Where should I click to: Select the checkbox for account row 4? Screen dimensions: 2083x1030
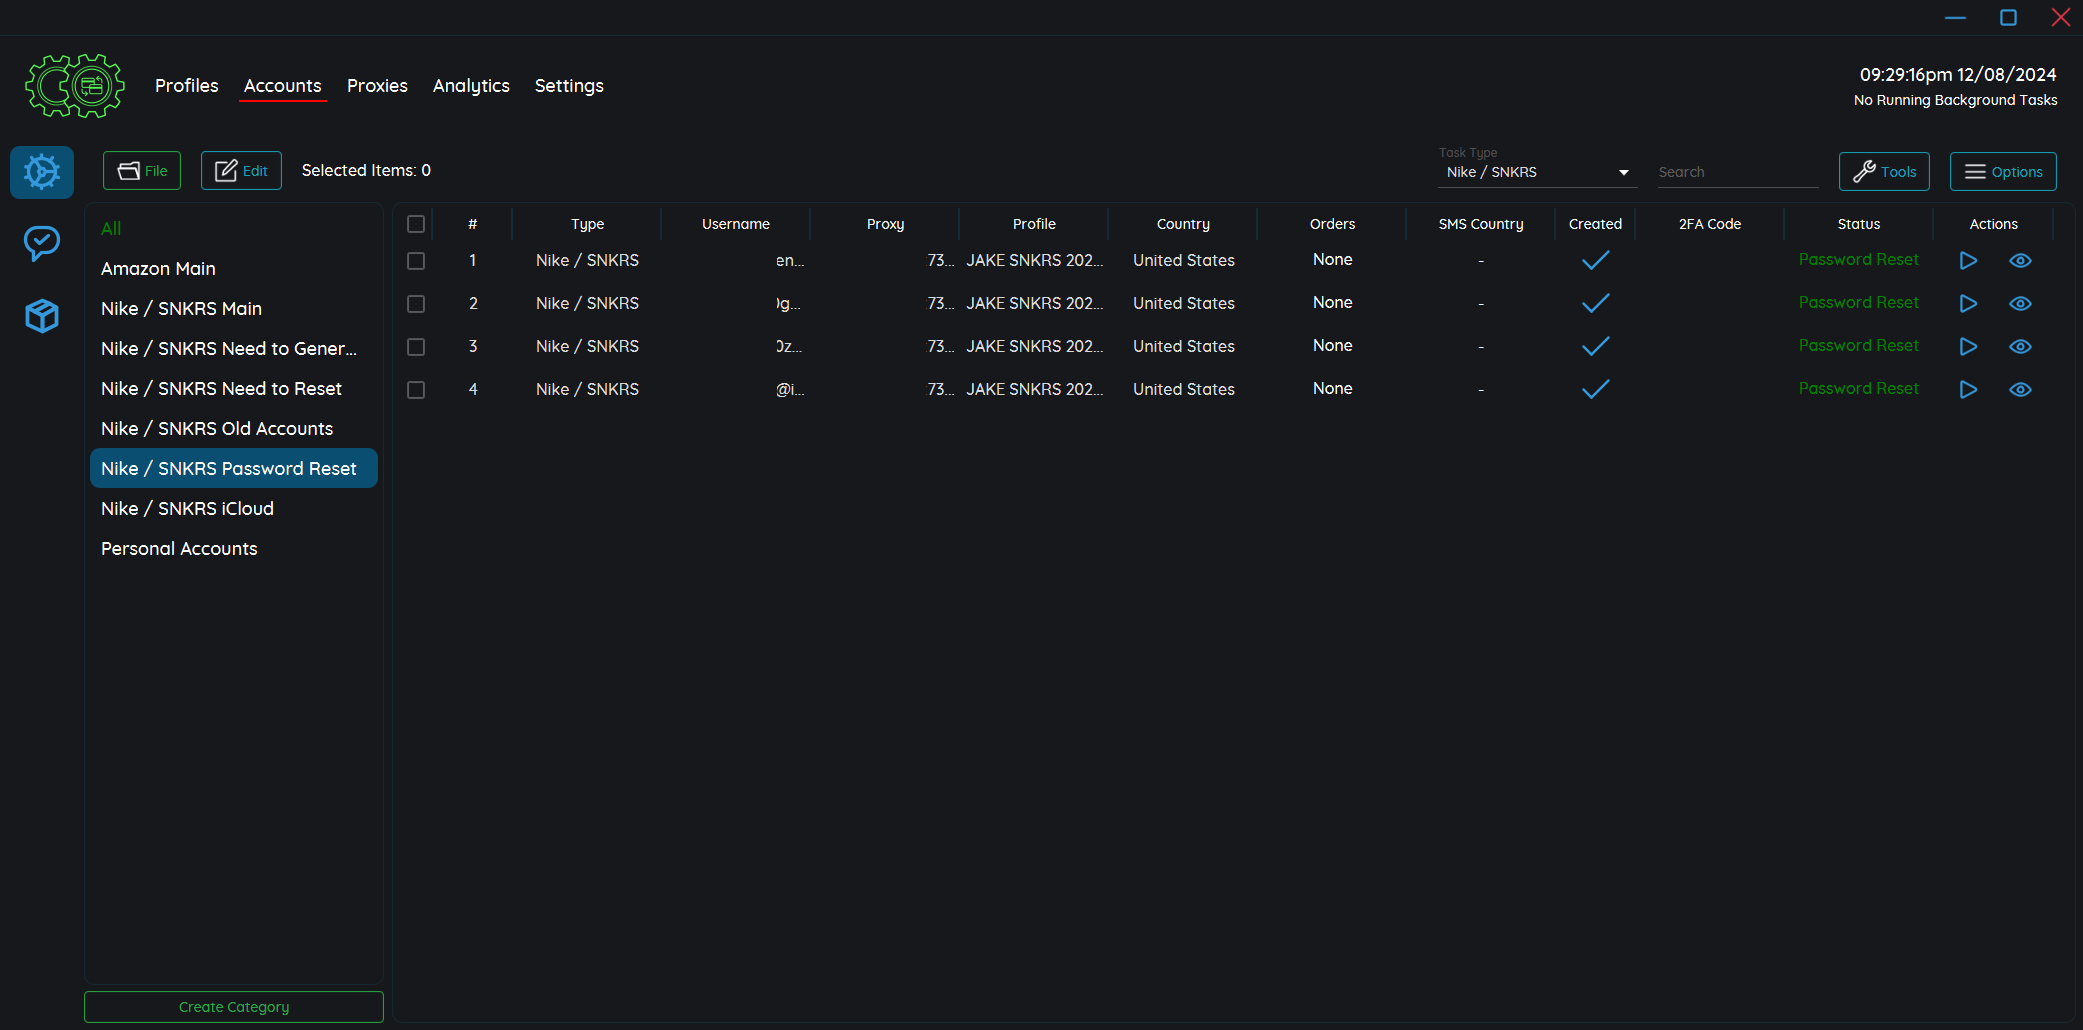coord(416,390)
